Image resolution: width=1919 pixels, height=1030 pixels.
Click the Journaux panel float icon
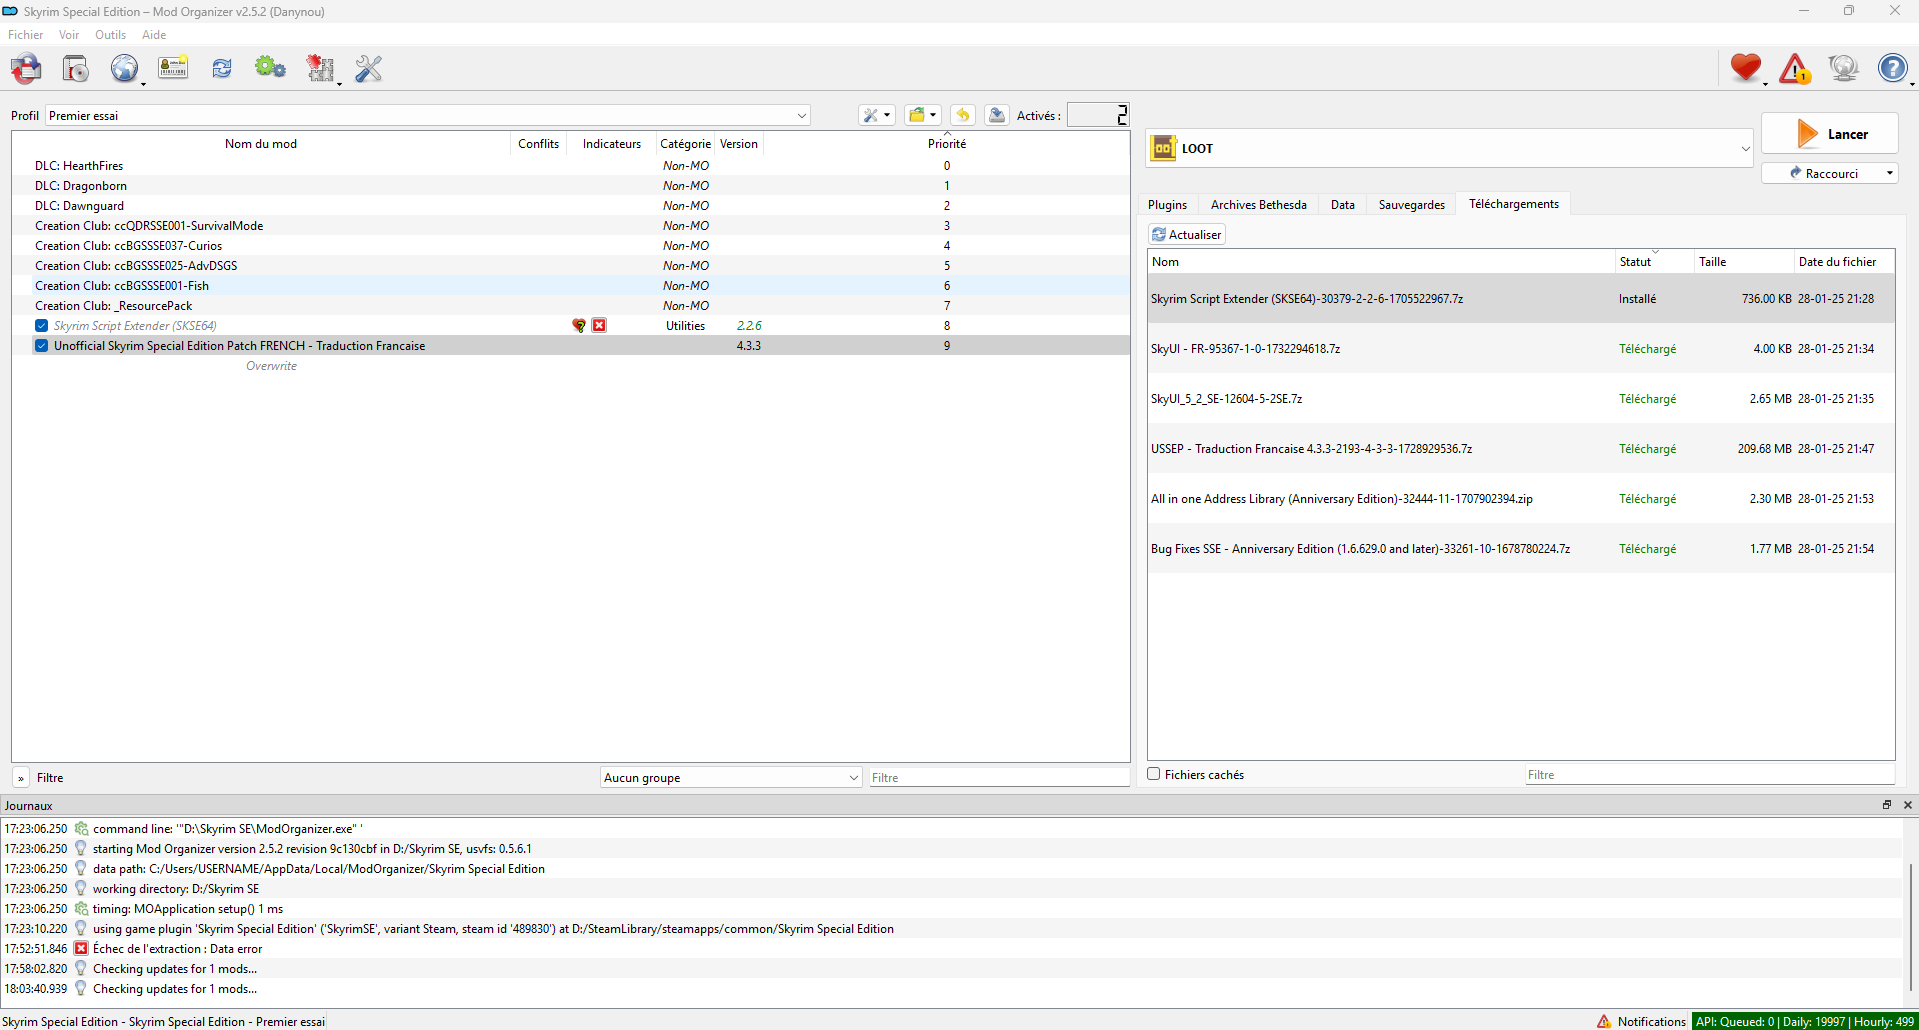1887,805
